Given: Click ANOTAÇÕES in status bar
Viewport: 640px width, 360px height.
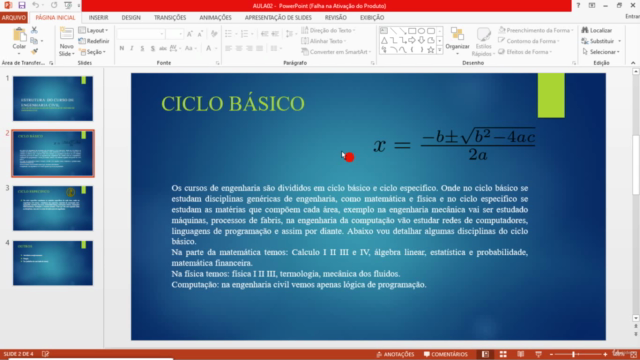Looking at the screenshot, I should 395,354.
